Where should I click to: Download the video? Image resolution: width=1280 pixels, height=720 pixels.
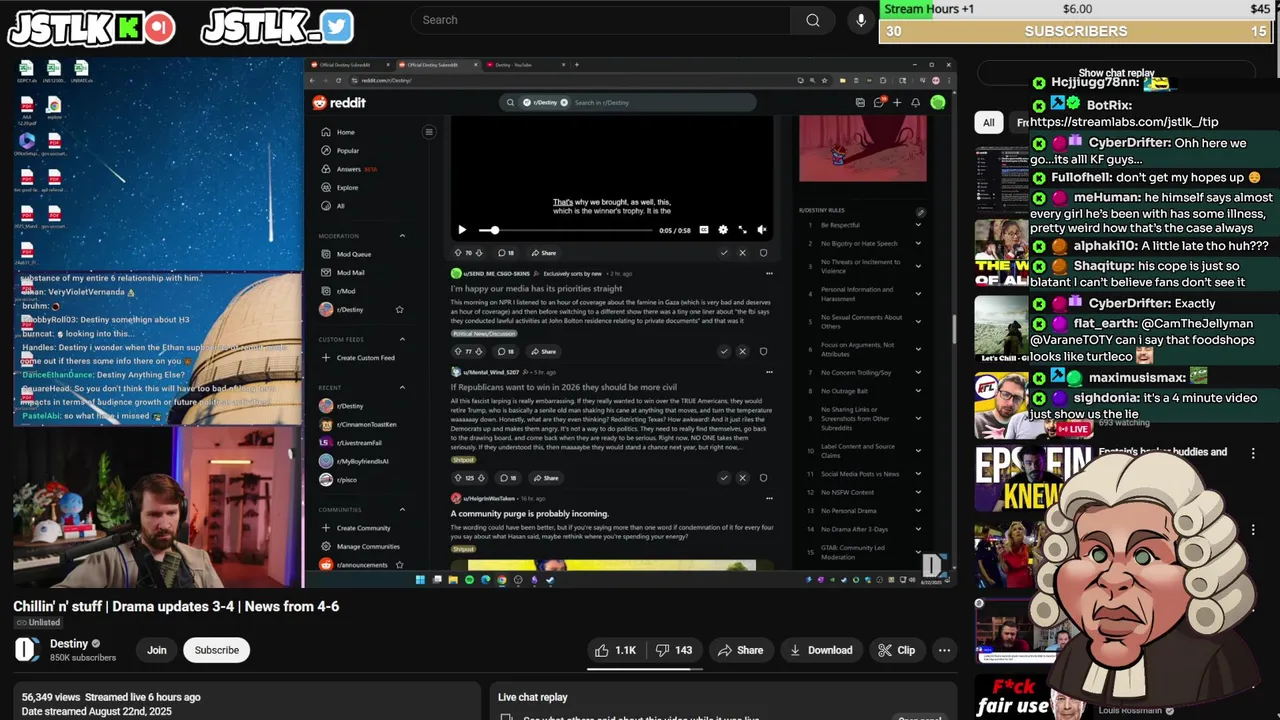tap(821, 650)
